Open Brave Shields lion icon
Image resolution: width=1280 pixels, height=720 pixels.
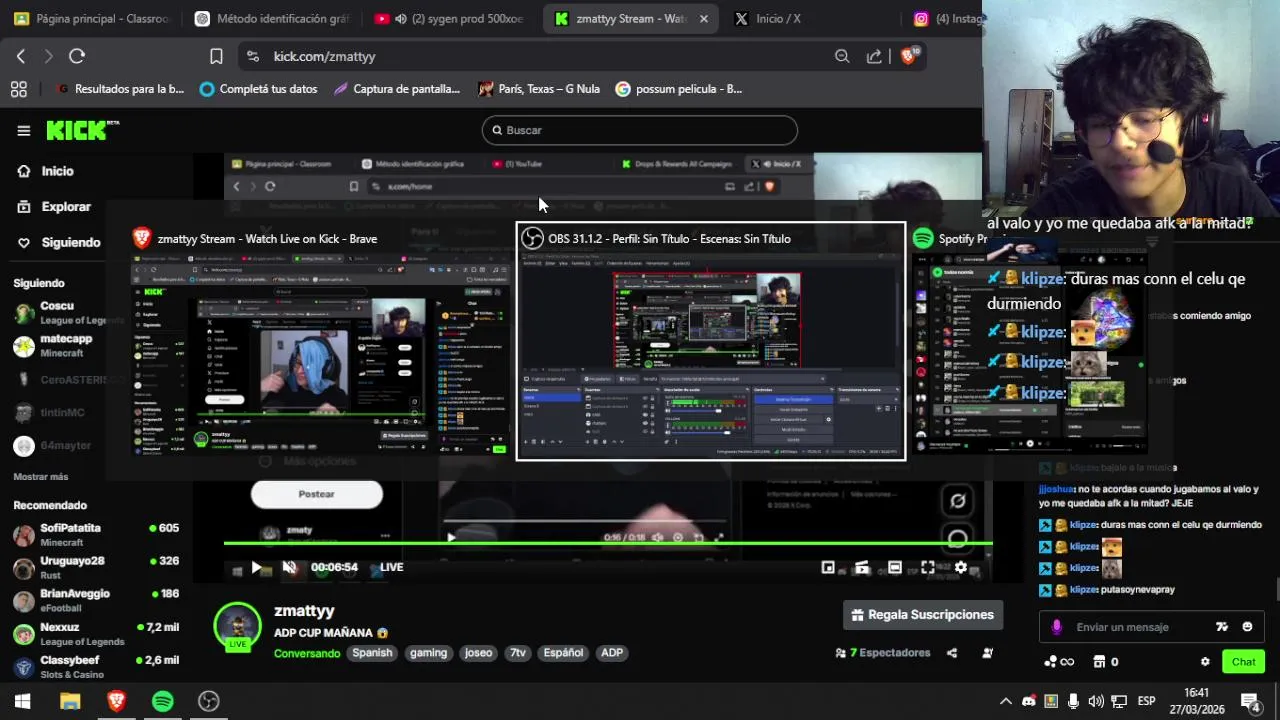[x=908, y=56]
